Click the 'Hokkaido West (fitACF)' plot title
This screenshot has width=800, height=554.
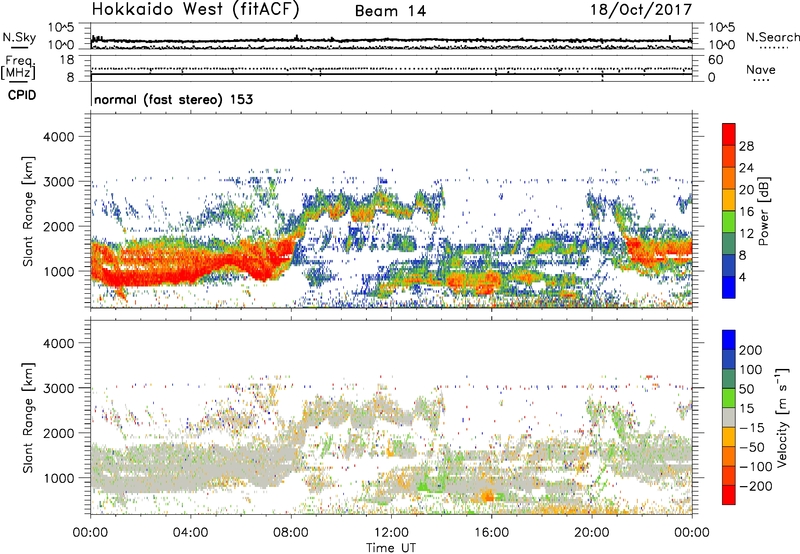point(195,10)
